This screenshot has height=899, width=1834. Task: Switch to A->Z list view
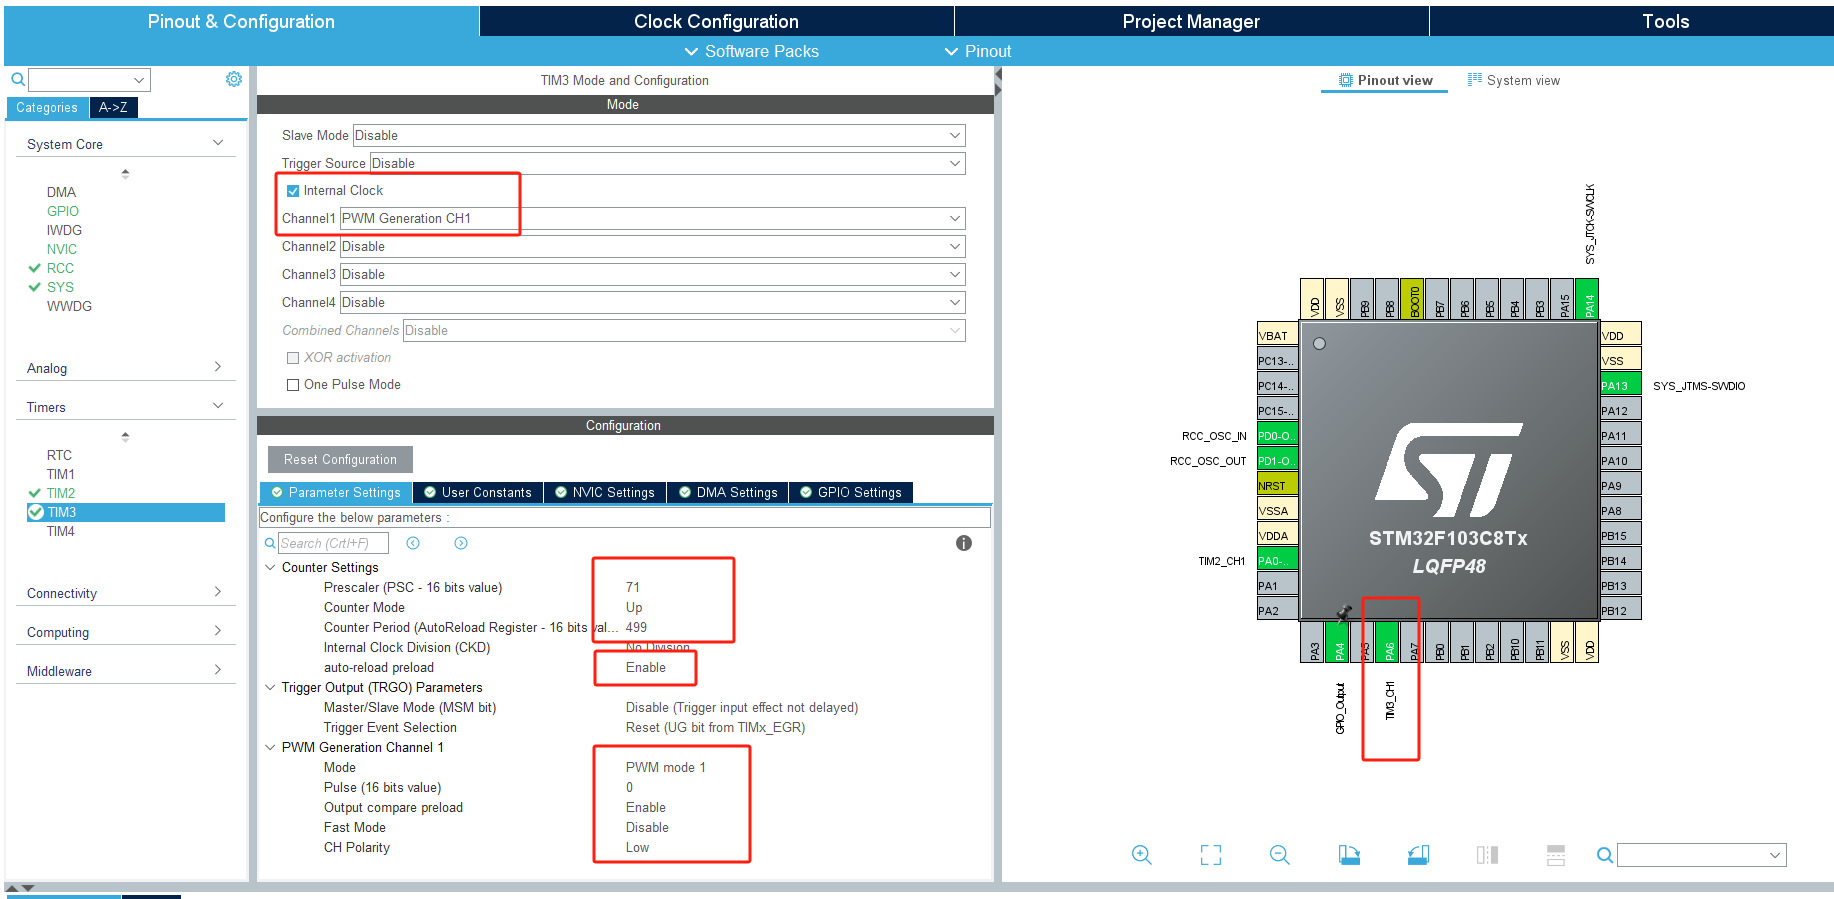(x=113, y=107)
